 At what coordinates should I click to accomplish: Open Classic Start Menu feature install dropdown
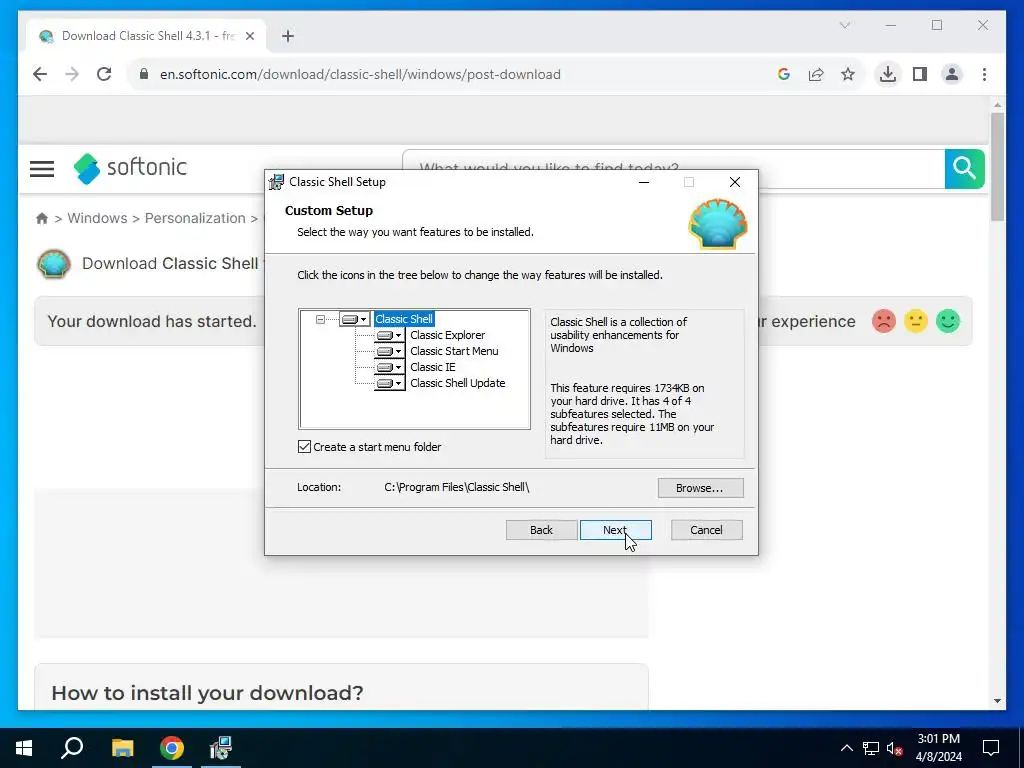pyautogui.click(x=389, y=351)
